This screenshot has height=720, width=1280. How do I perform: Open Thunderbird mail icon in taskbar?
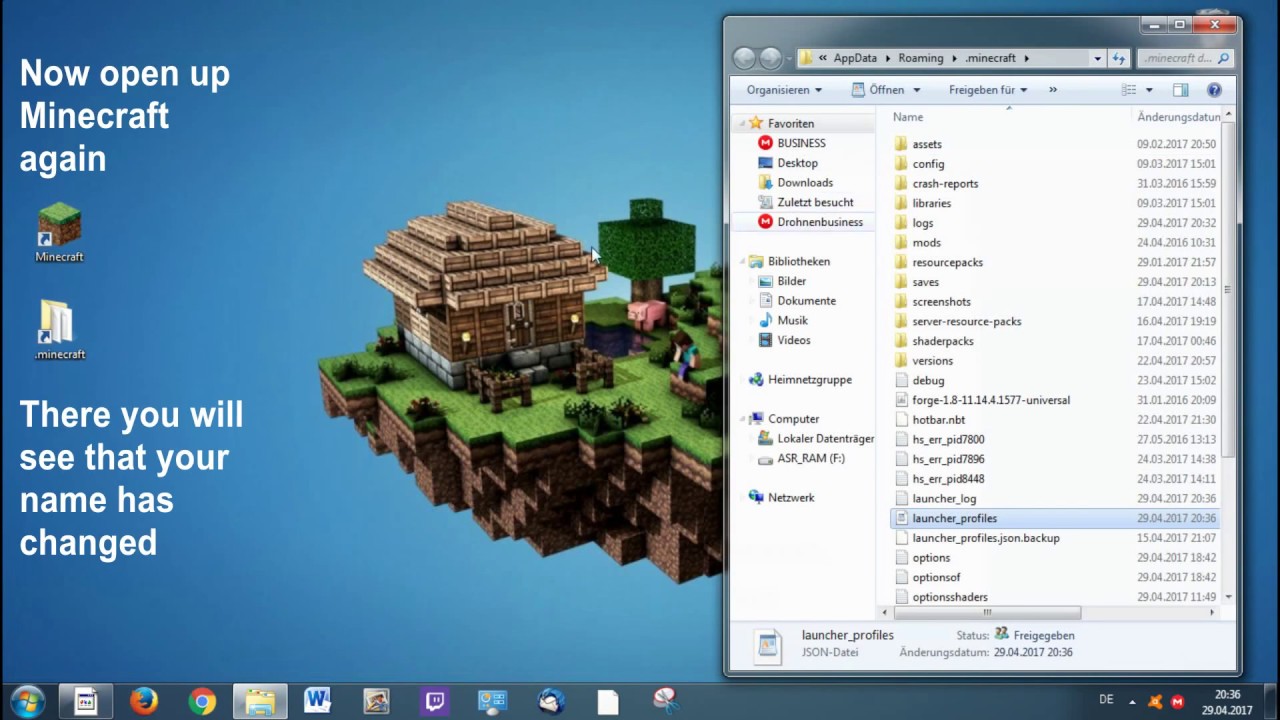pos(551,701)
